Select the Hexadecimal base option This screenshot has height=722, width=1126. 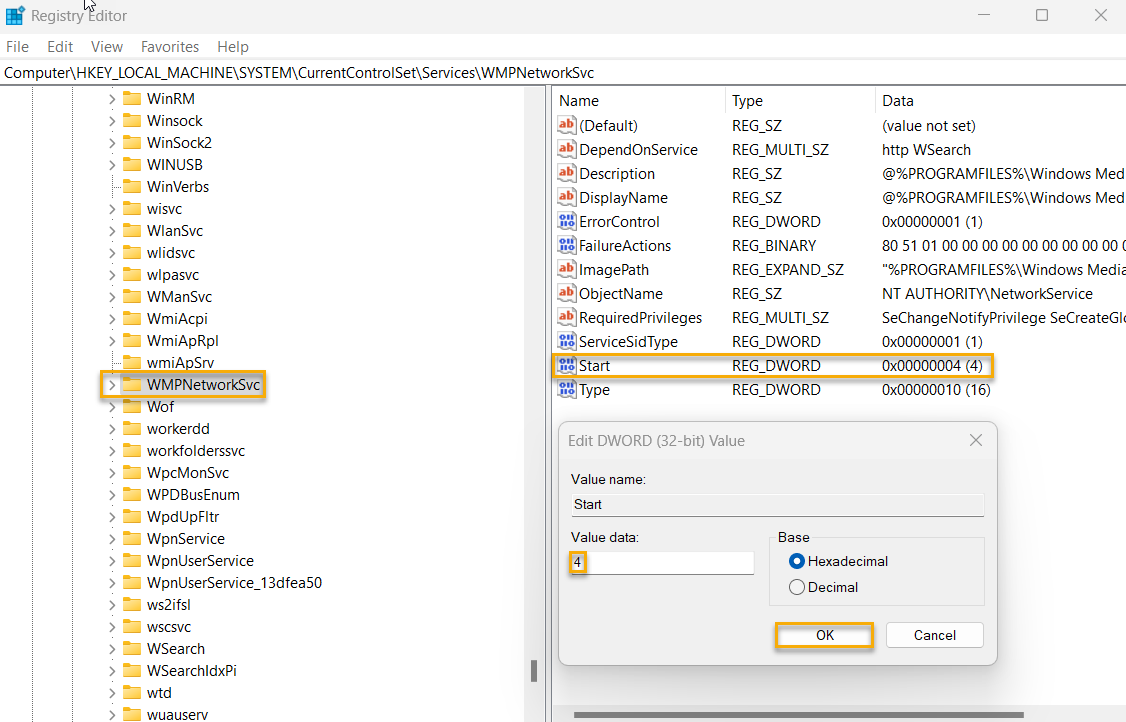pos(797,560)
